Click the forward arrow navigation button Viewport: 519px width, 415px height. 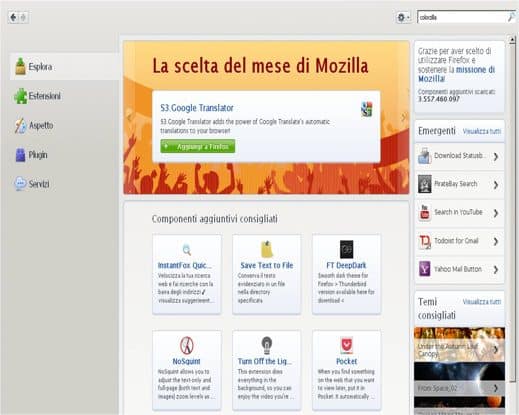point(23,17)
